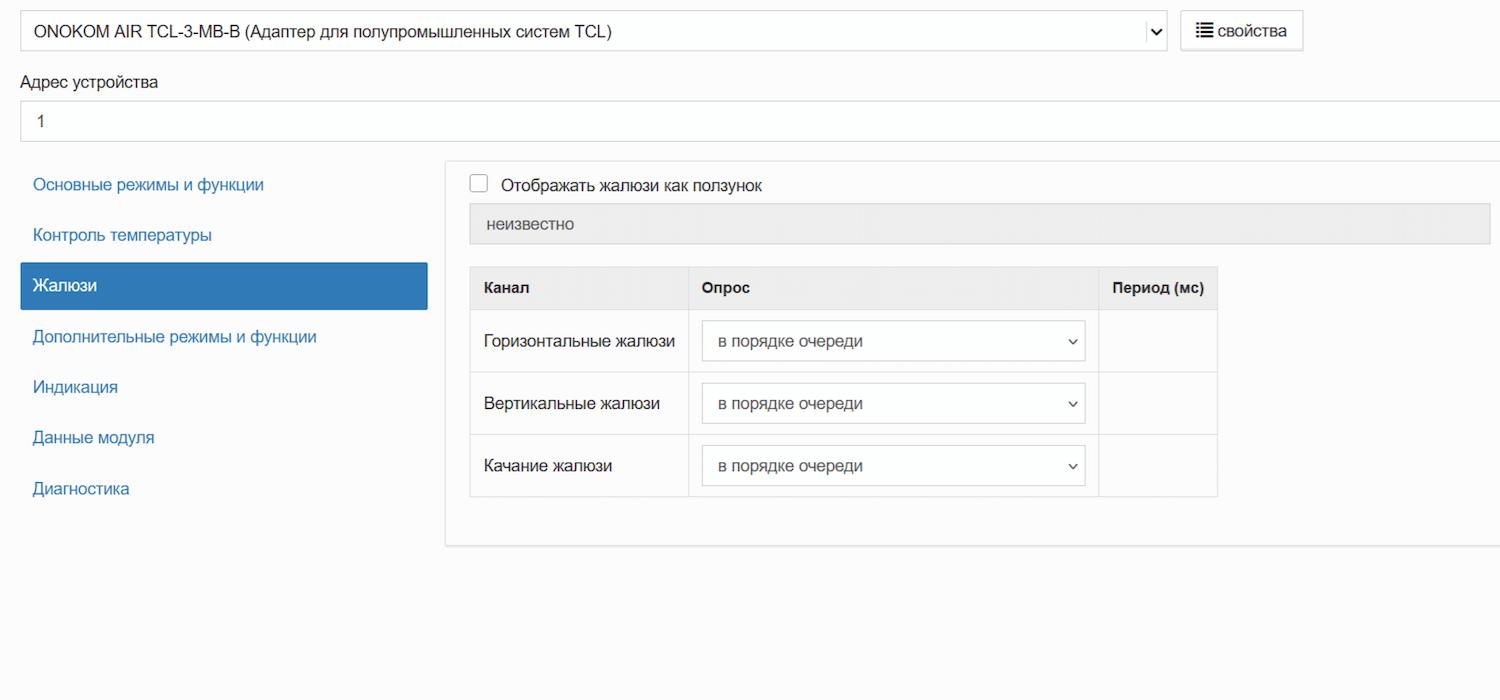Expand the Опрос dropdown for Качание жалюзи

pyautogui.click(x=893, y=466)
